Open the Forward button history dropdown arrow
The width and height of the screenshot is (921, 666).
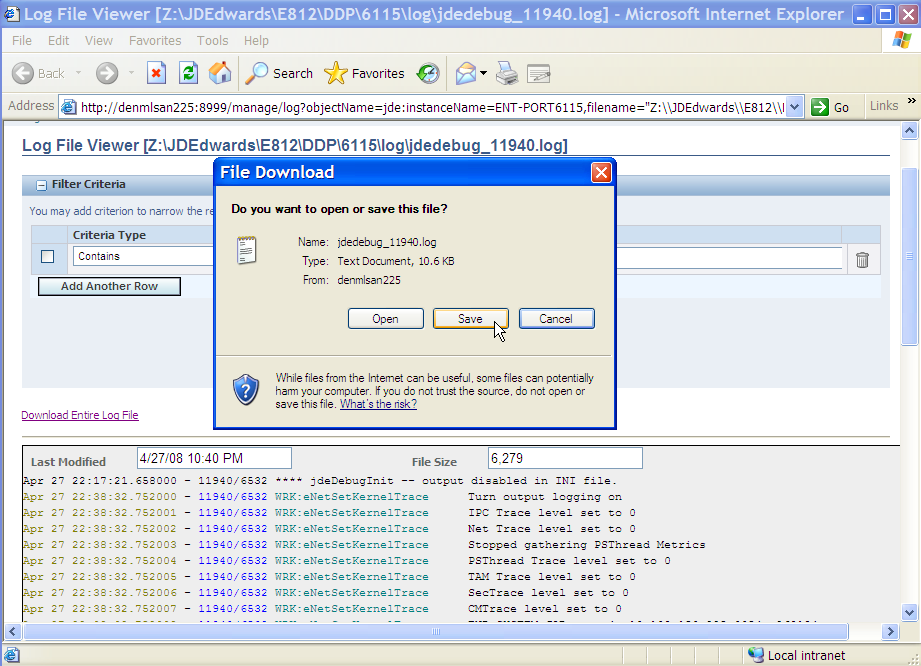(132, 73)
